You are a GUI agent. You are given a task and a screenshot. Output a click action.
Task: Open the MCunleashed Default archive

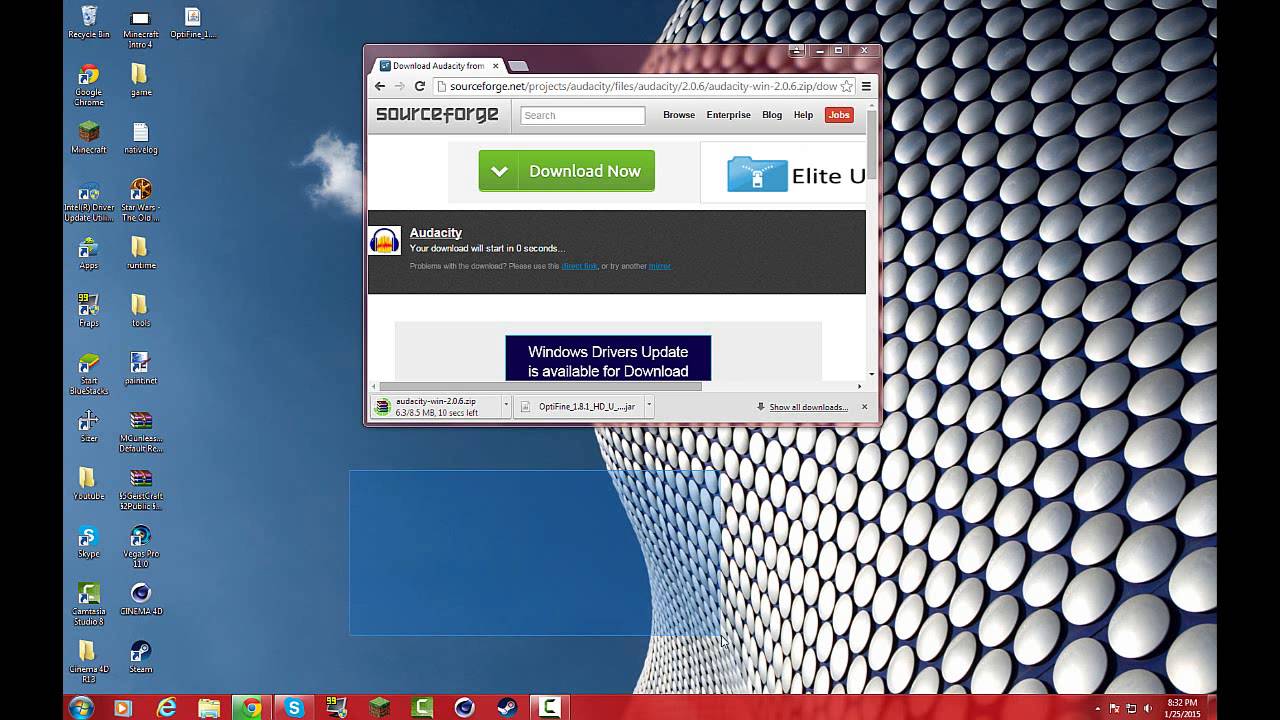pos(141,431)
